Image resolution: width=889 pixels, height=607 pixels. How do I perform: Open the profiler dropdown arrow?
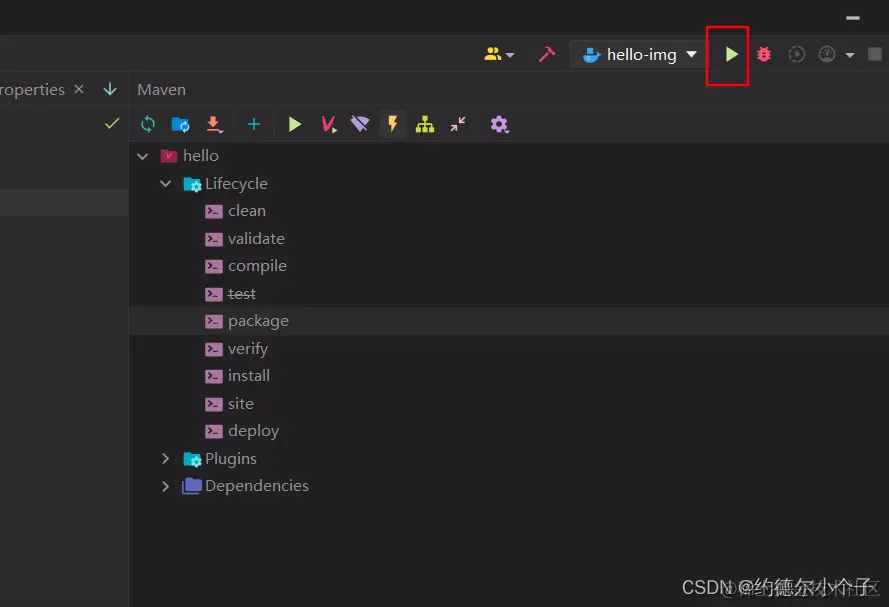click(850, 55)
